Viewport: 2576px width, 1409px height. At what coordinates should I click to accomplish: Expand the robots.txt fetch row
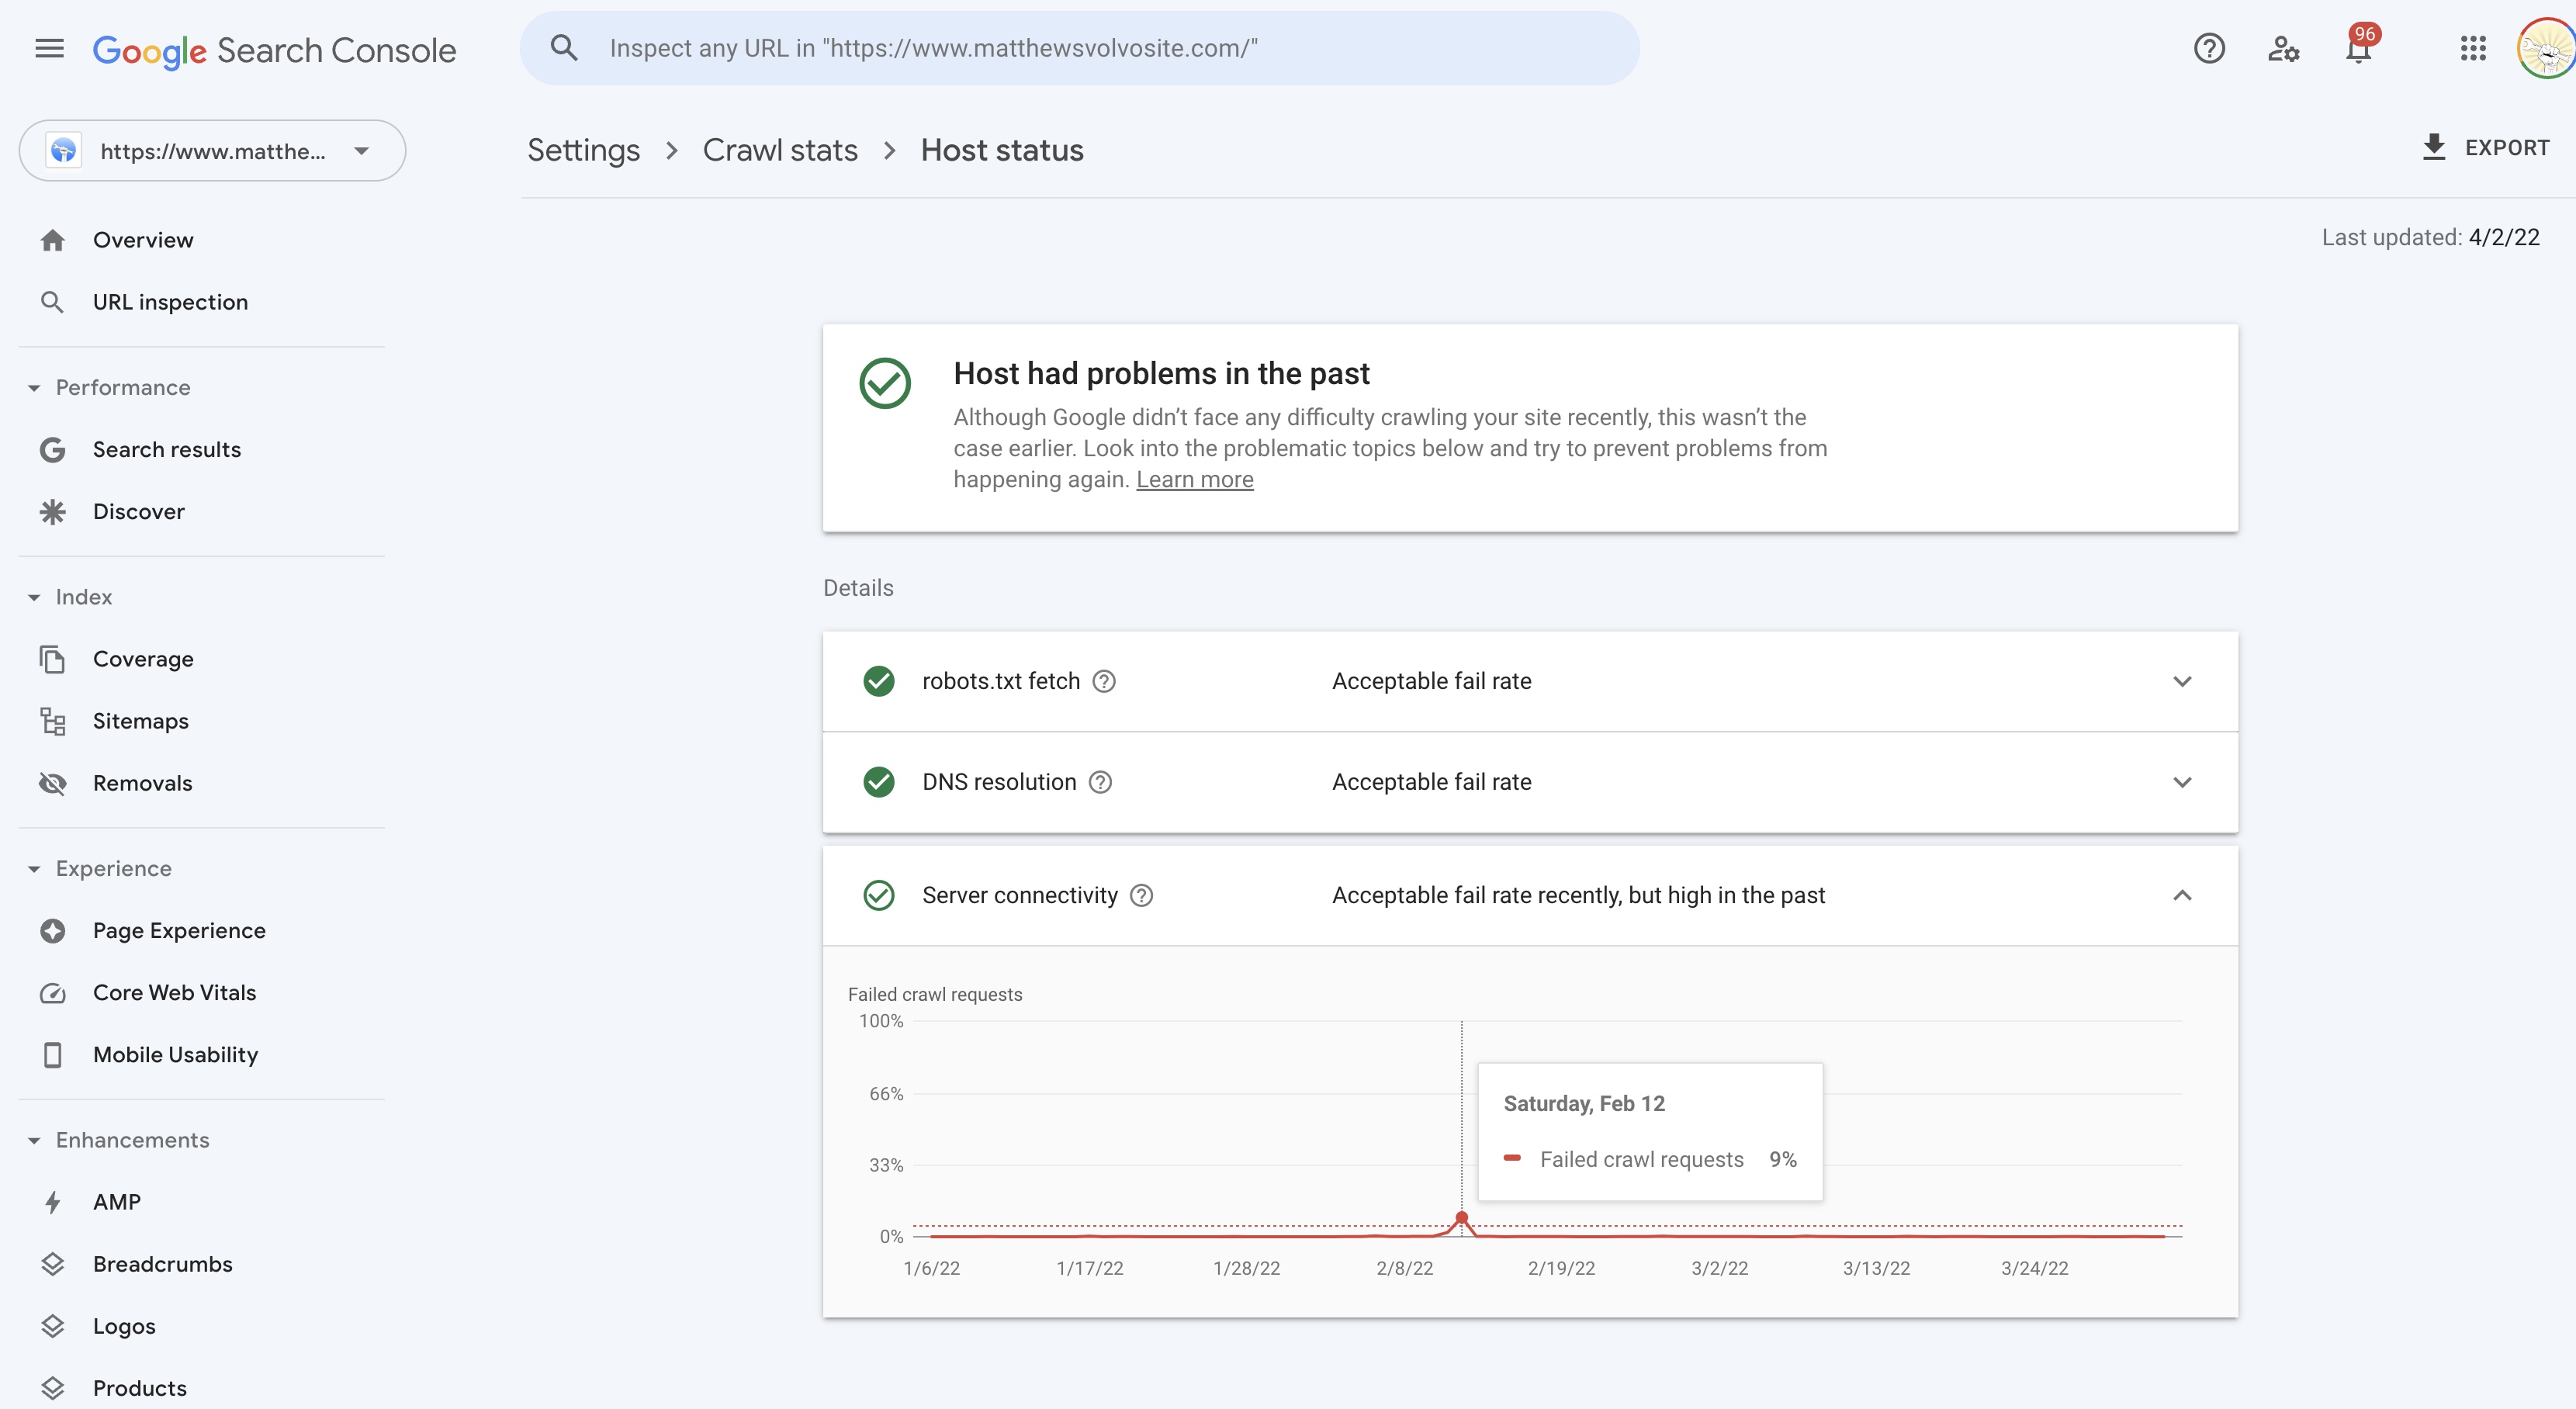pyautogui.click(x=2181, y=681)
